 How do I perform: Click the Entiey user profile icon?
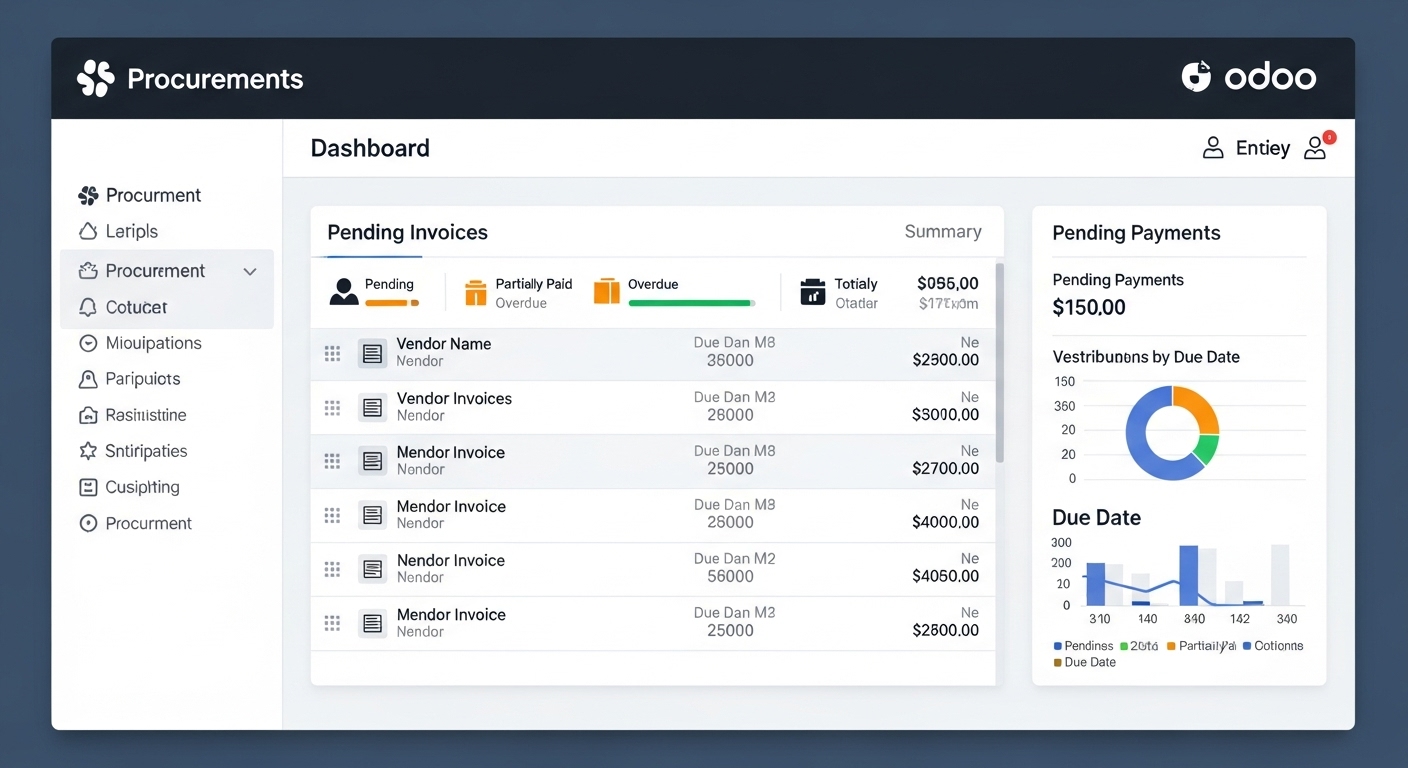coord(1213,148)
